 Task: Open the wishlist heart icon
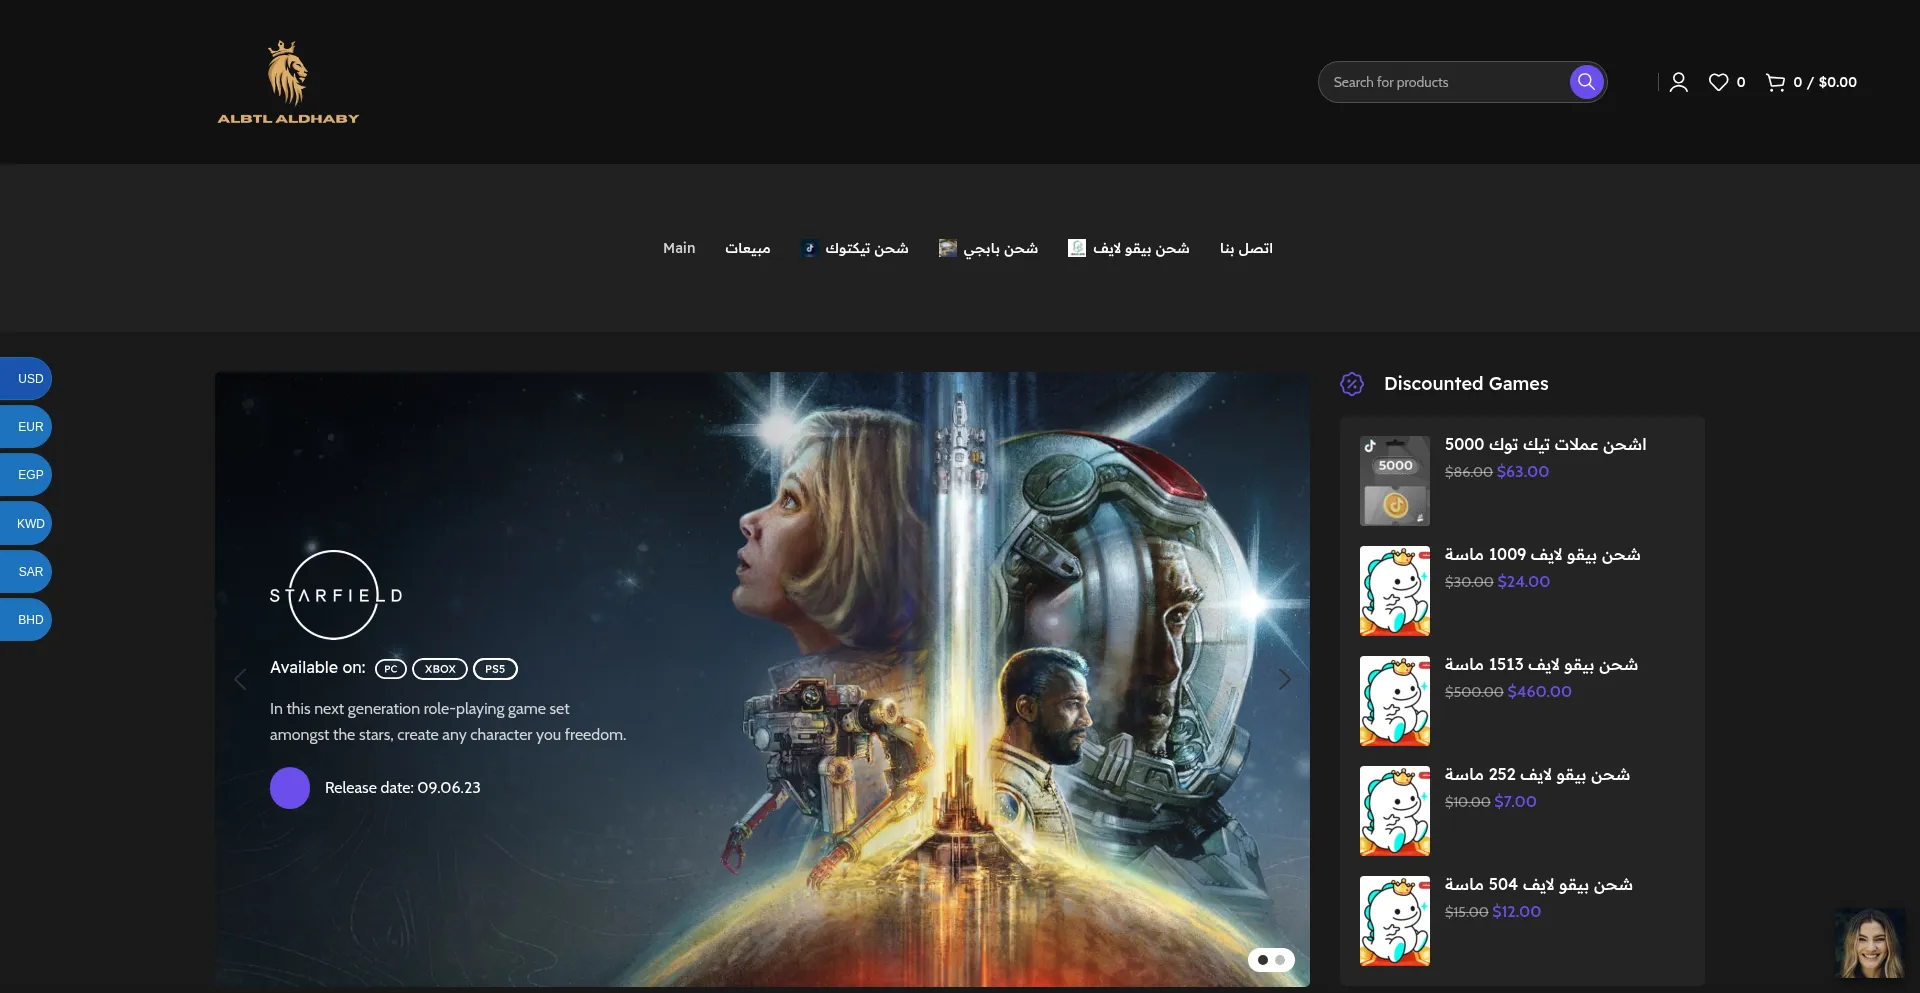(1718, 82)
